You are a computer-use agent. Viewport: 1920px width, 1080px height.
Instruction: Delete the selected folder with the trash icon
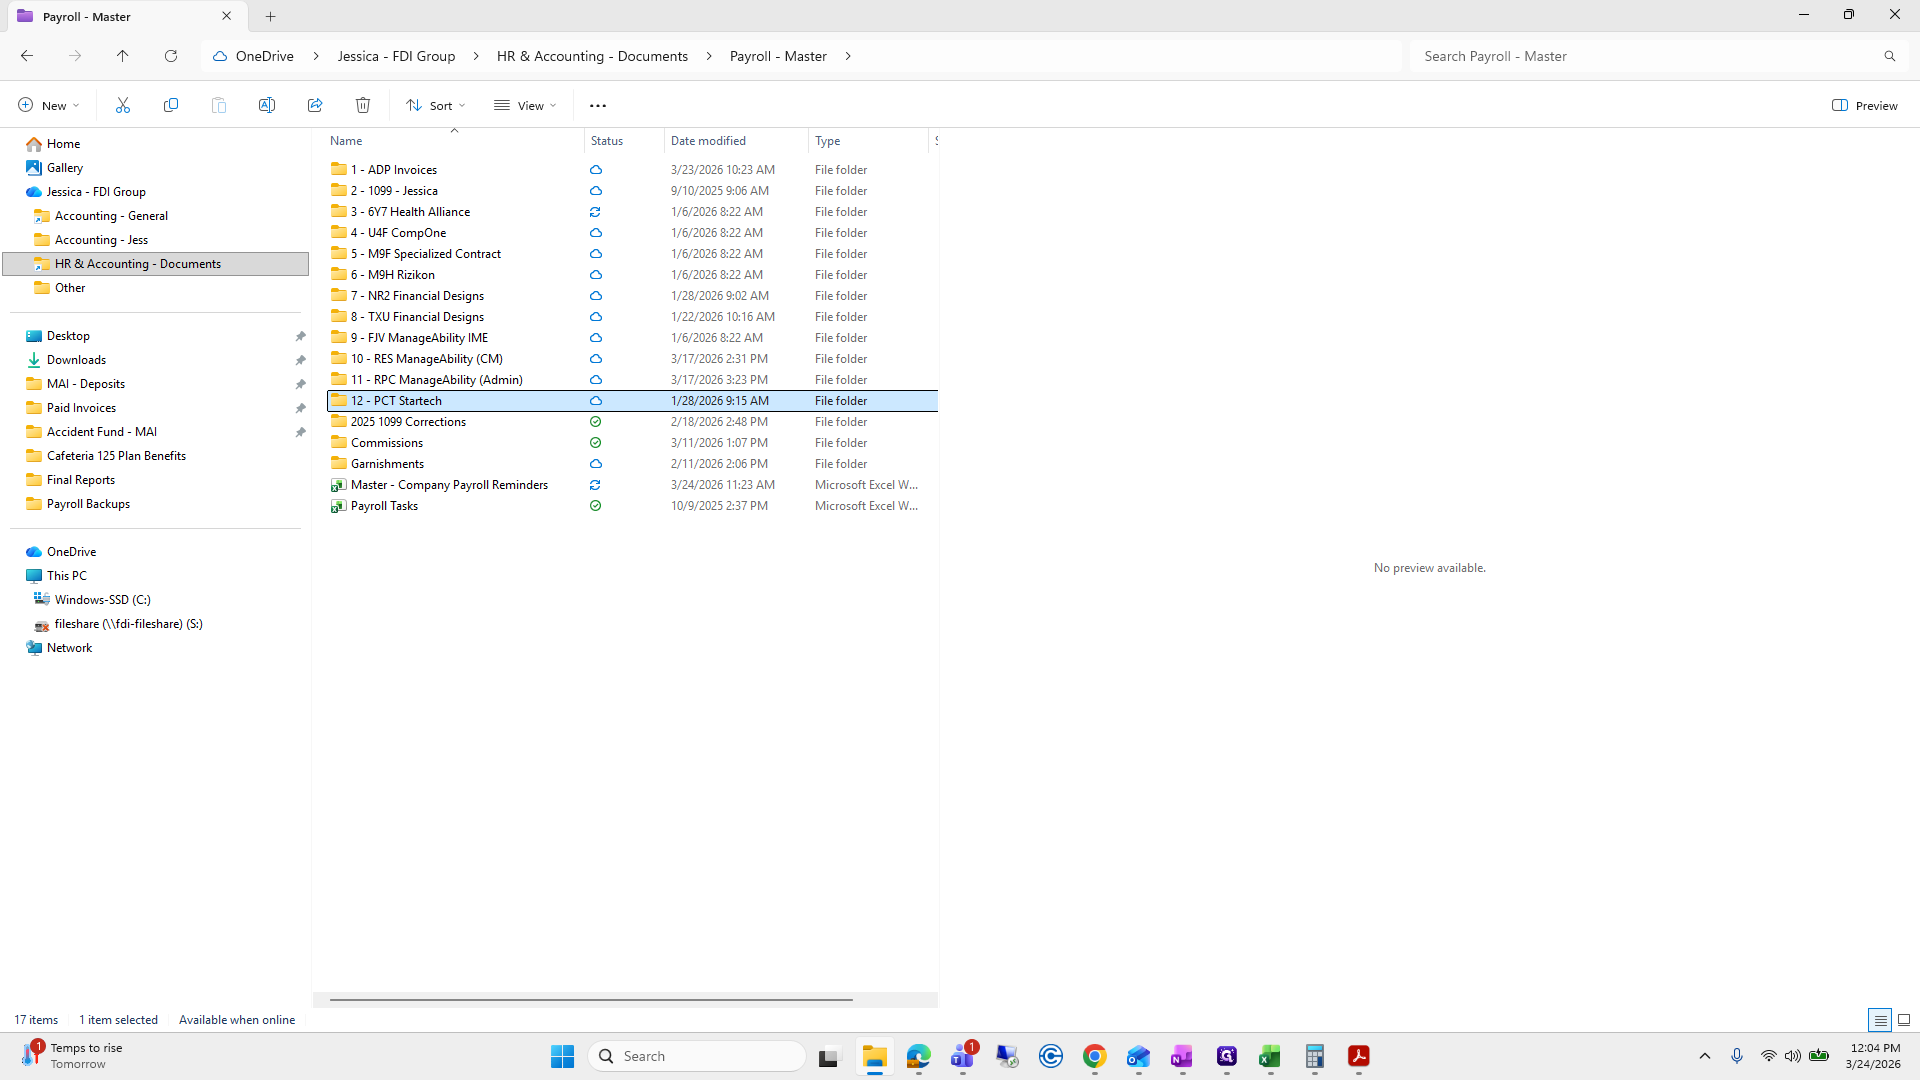362,105
